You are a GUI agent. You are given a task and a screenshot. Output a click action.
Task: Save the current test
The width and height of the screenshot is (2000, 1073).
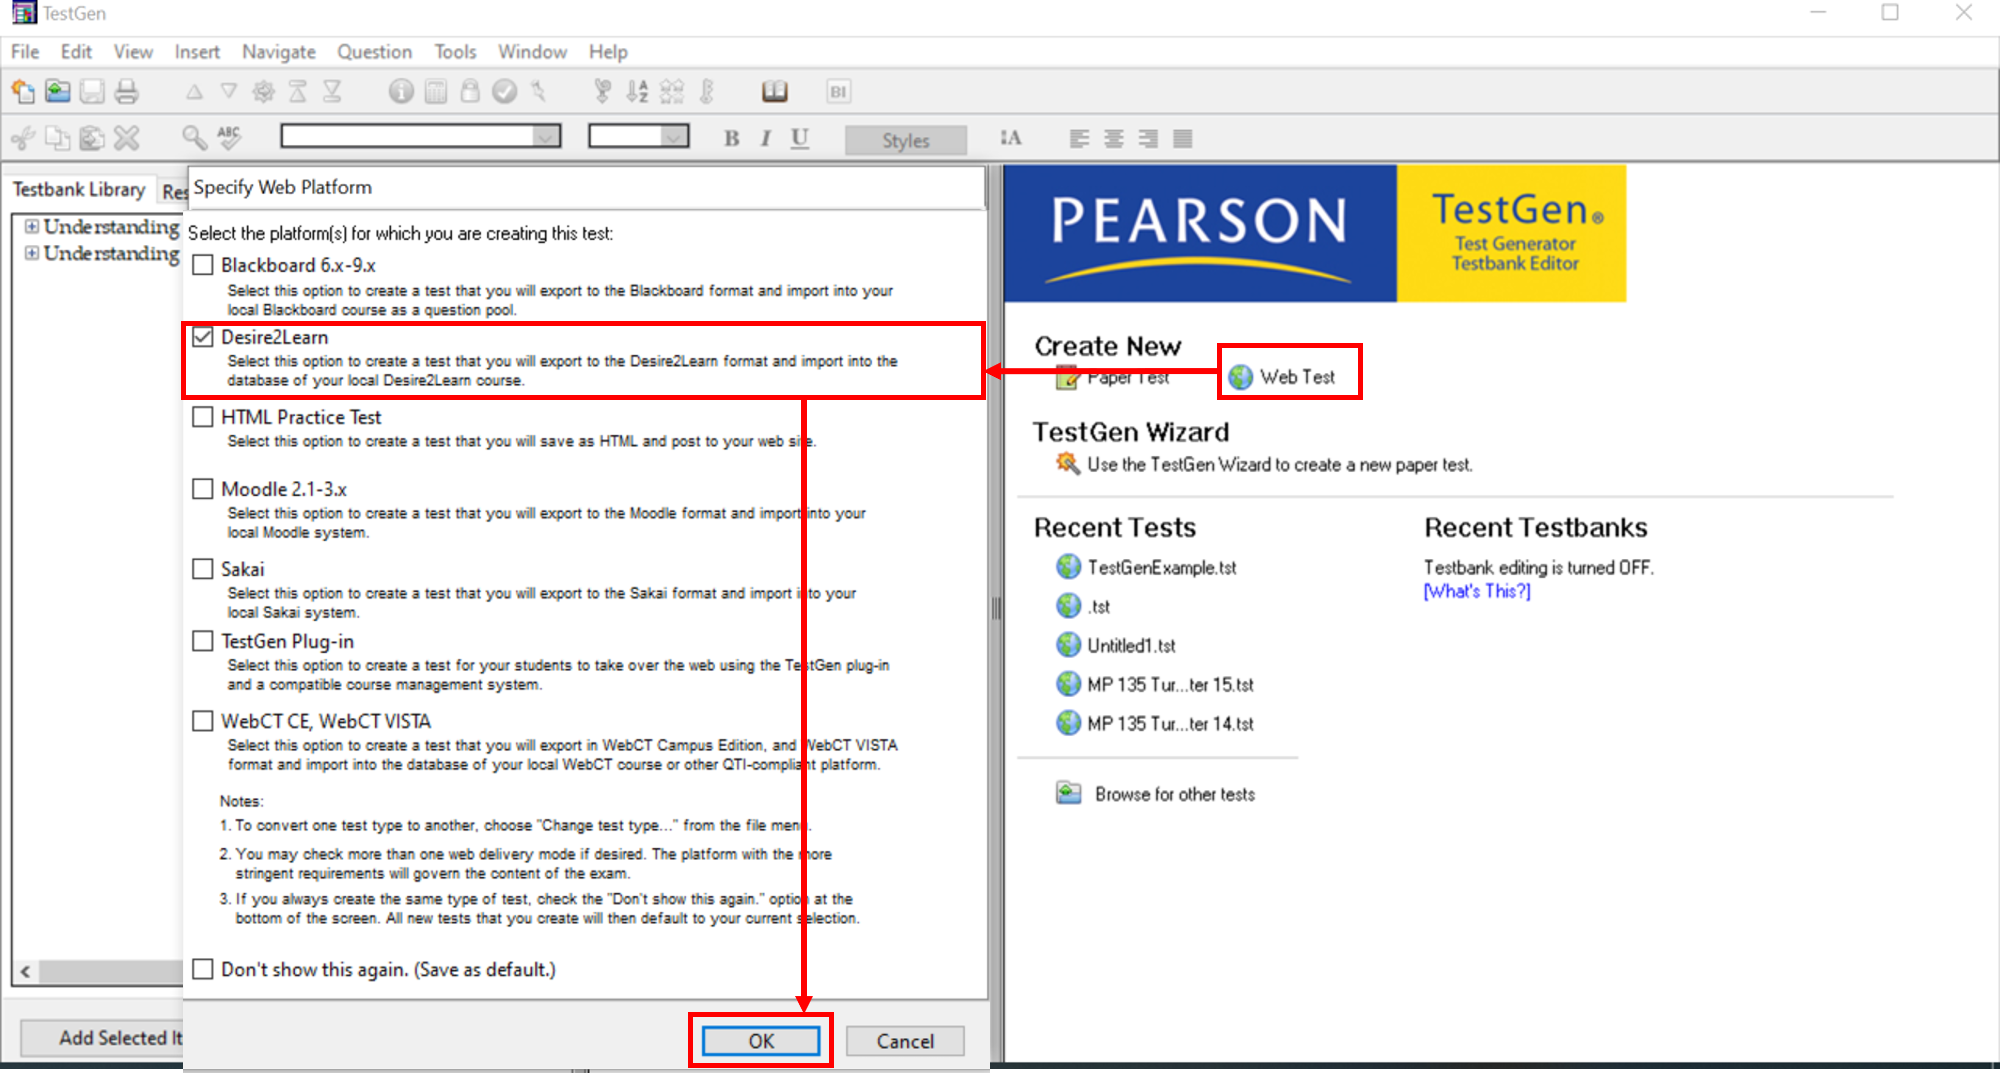point(92,91)
